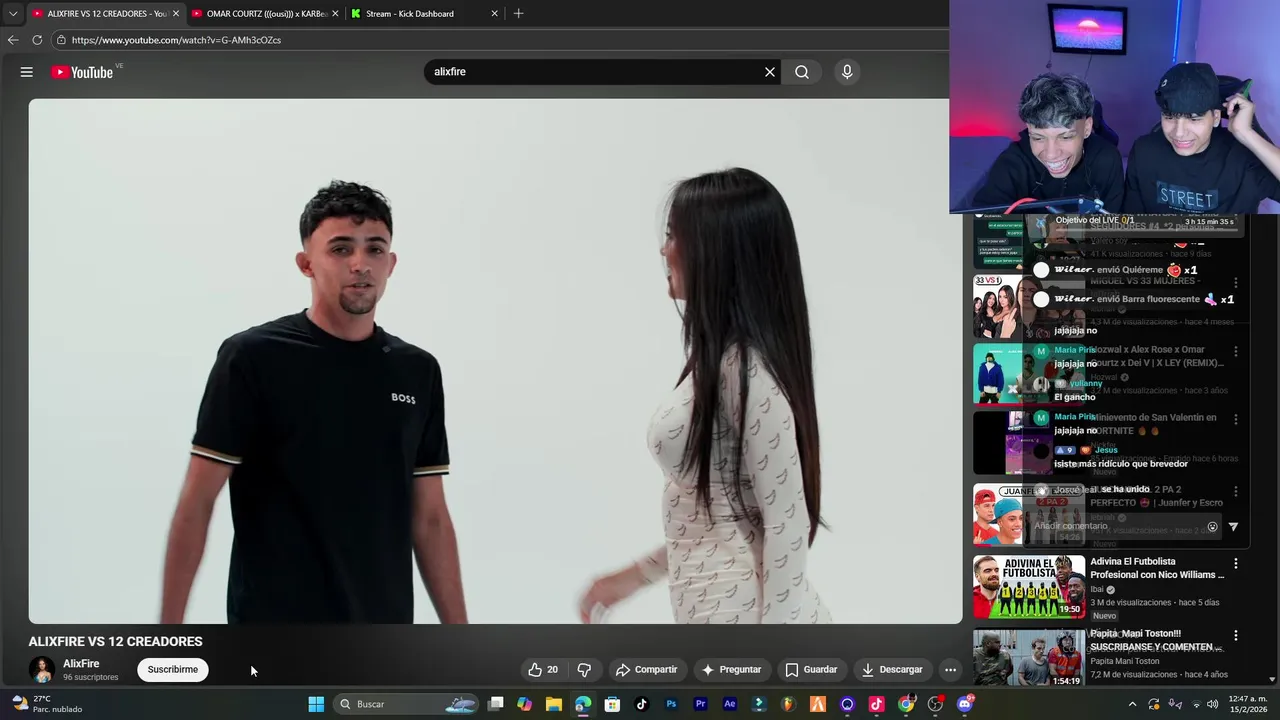The height and width of the screenshot is (720, 1280).
Task: Dislike the ALIXFIRE video
Action: coord(584,670)
